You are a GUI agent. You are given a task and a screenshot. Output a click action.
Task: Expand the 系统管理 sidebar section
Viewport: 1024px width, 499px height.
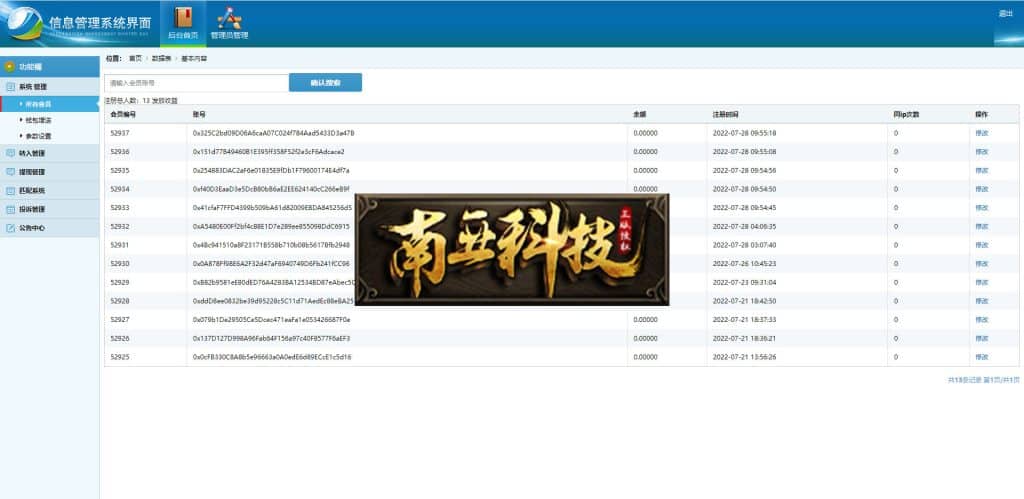tap(50, 87)
